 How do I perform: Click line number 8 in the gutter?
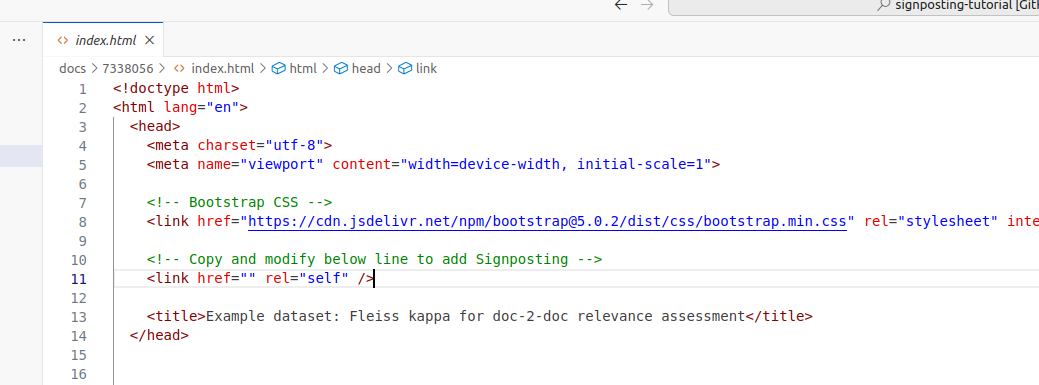click(x=82, y=222)
